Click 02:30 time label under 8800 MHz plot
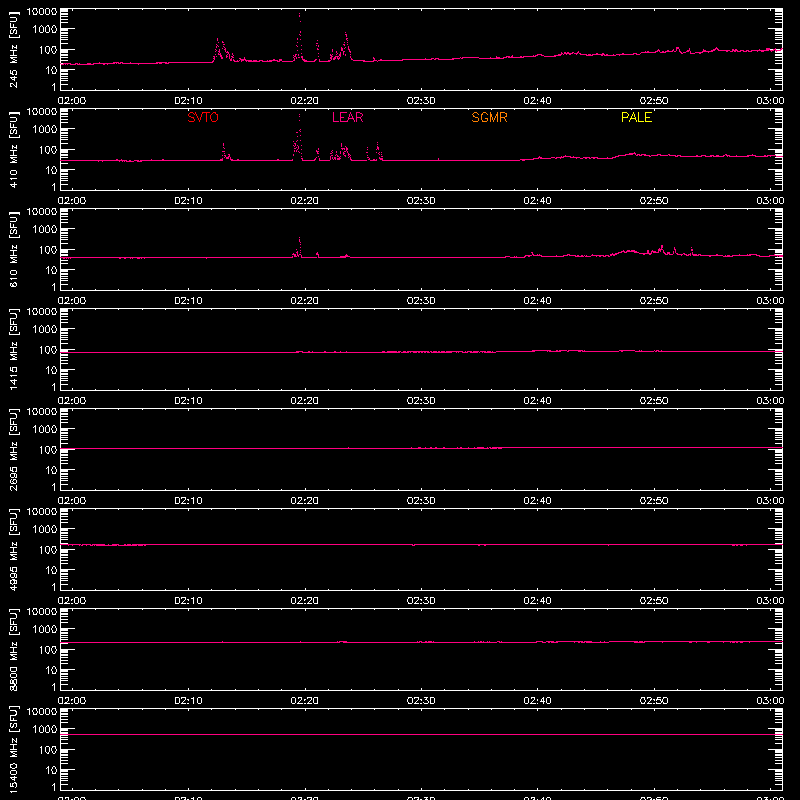 point(421,701)
